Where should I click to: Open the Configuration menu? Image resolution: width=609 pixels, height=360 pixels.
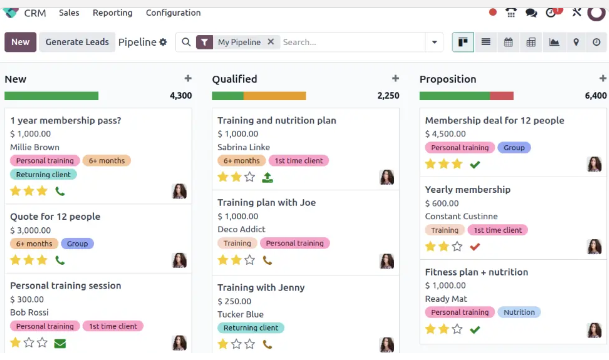pyautogui.click(x=173, y=13)
